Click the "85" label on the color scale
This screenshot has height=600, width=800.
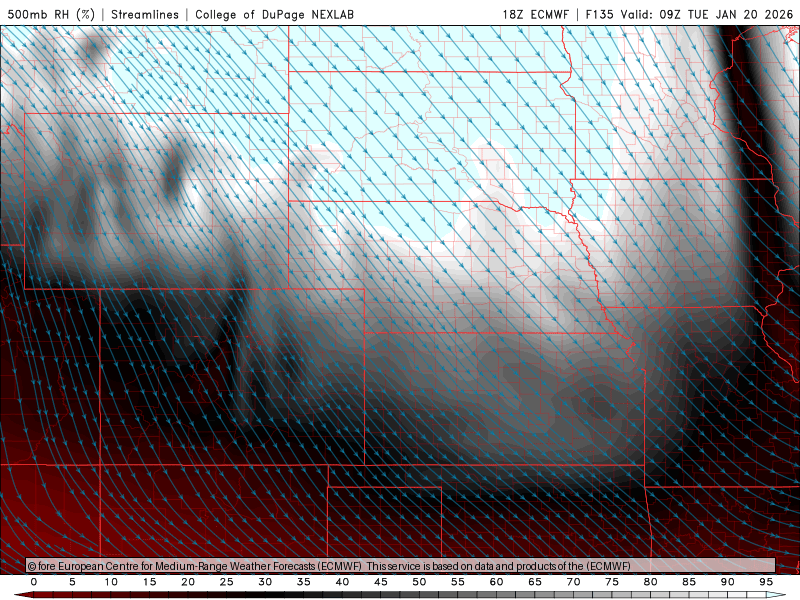pyautogui.click(x=689, y=582)
